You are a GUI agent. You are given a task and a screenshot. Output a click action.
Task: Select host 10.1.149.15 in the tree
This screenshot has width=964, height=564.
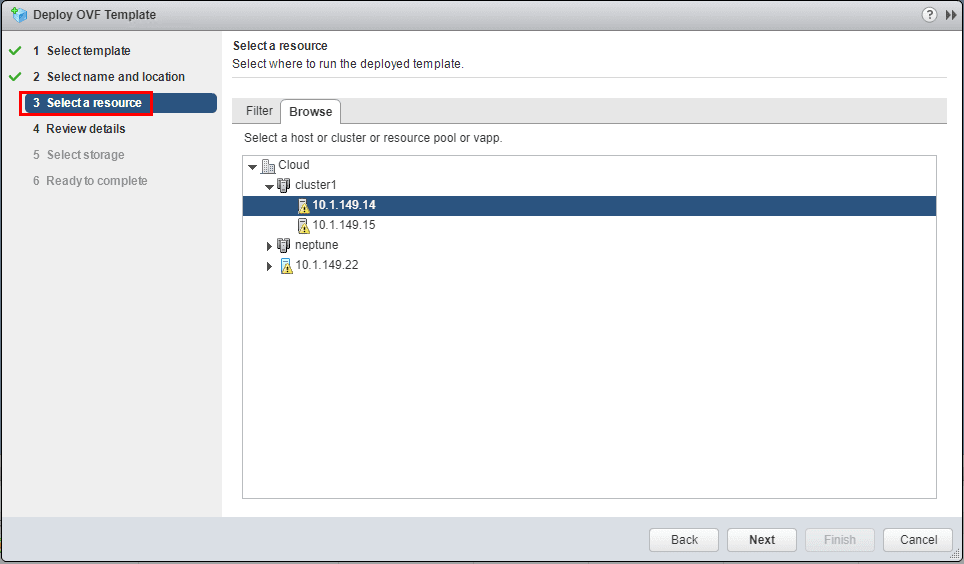click(x=343, y=226)
